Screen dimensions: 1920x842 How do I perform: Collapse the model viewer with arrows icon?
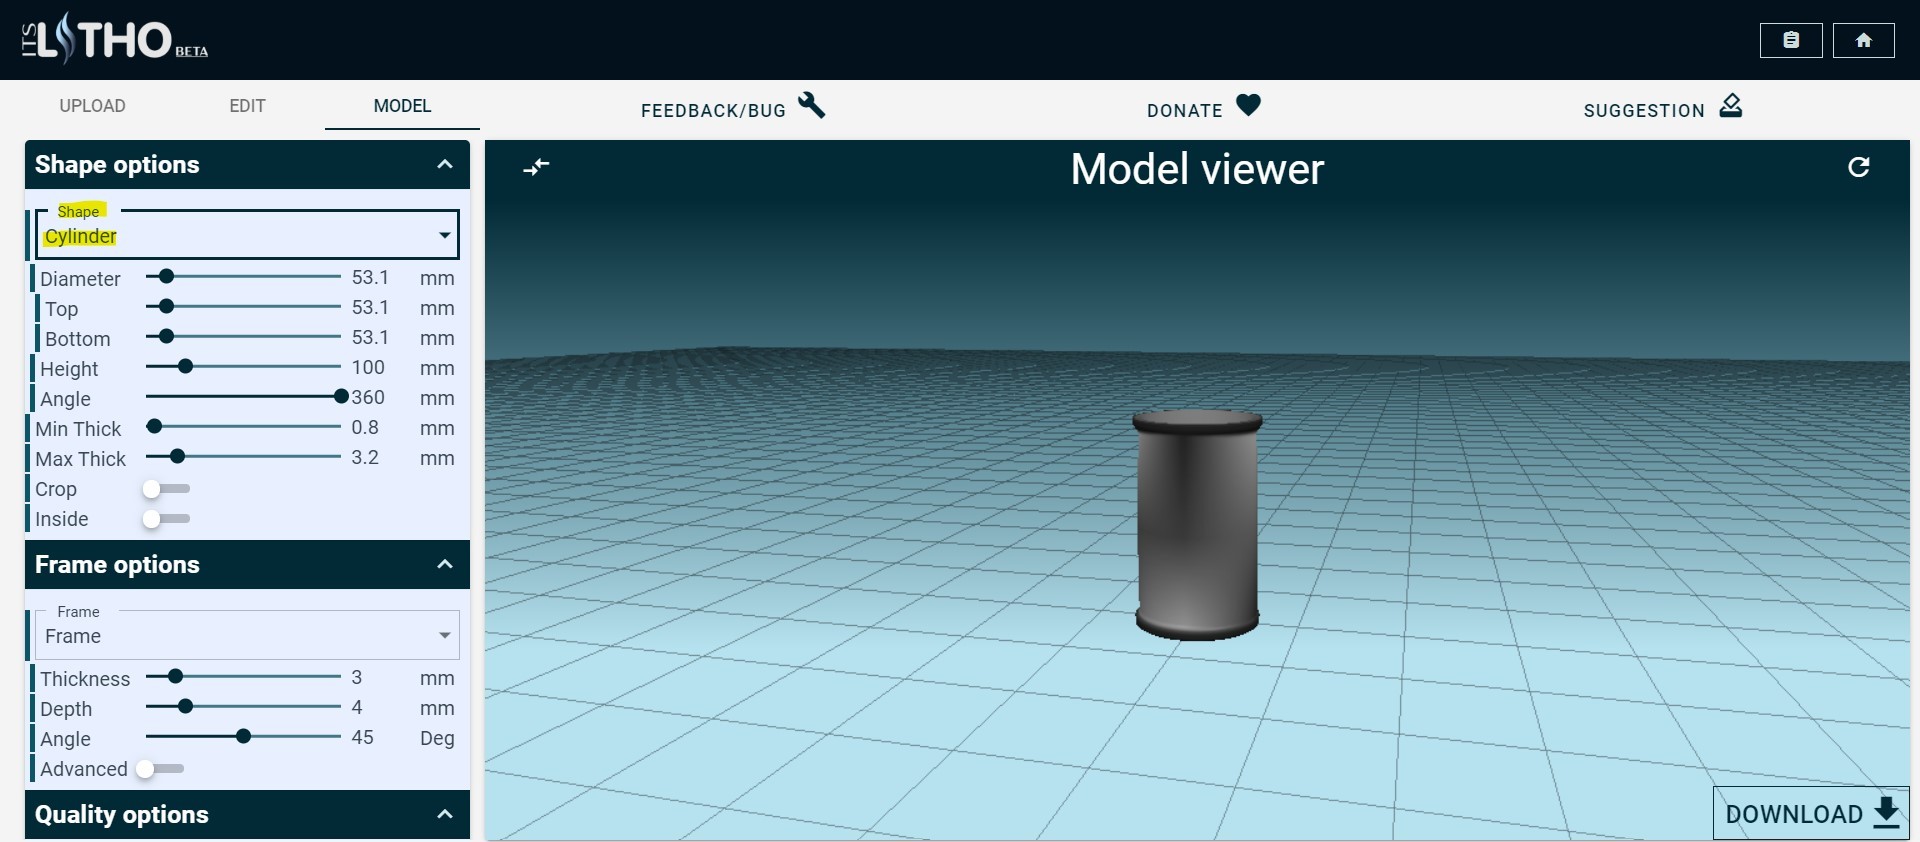537,167
